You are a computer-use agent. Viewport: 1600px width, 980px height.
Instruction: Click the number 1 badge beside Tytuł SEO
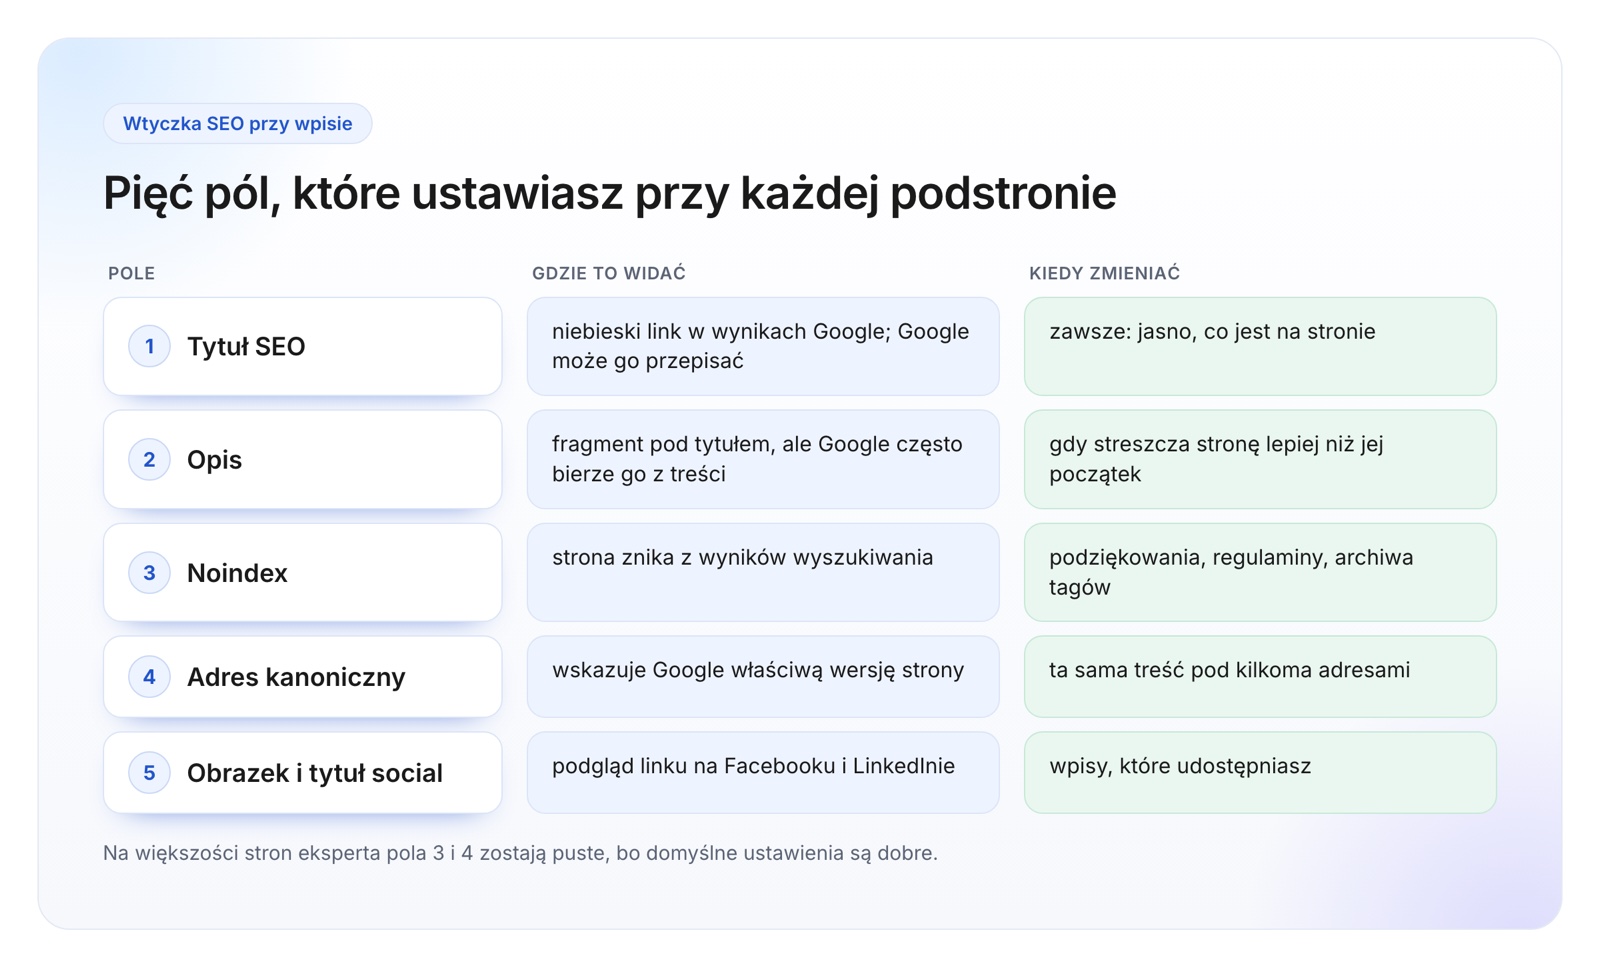click(x=149, y=346)
